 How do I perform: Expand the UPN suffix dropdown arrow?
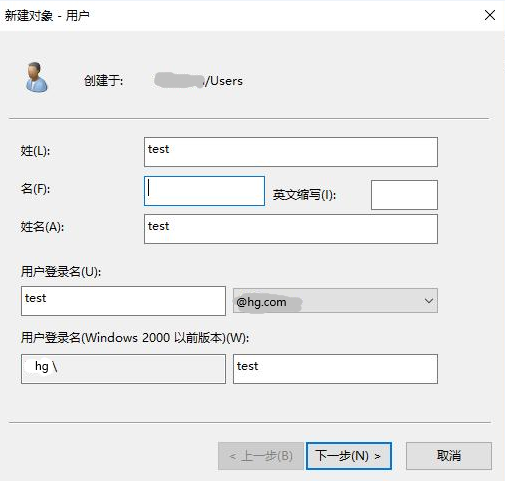pyautogui.click(x=429, y=301)
